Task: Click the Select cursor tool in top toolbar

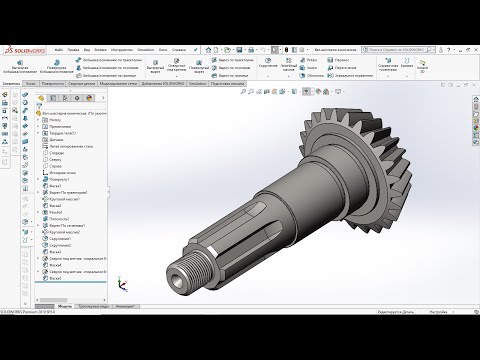Action: point(274,50)
